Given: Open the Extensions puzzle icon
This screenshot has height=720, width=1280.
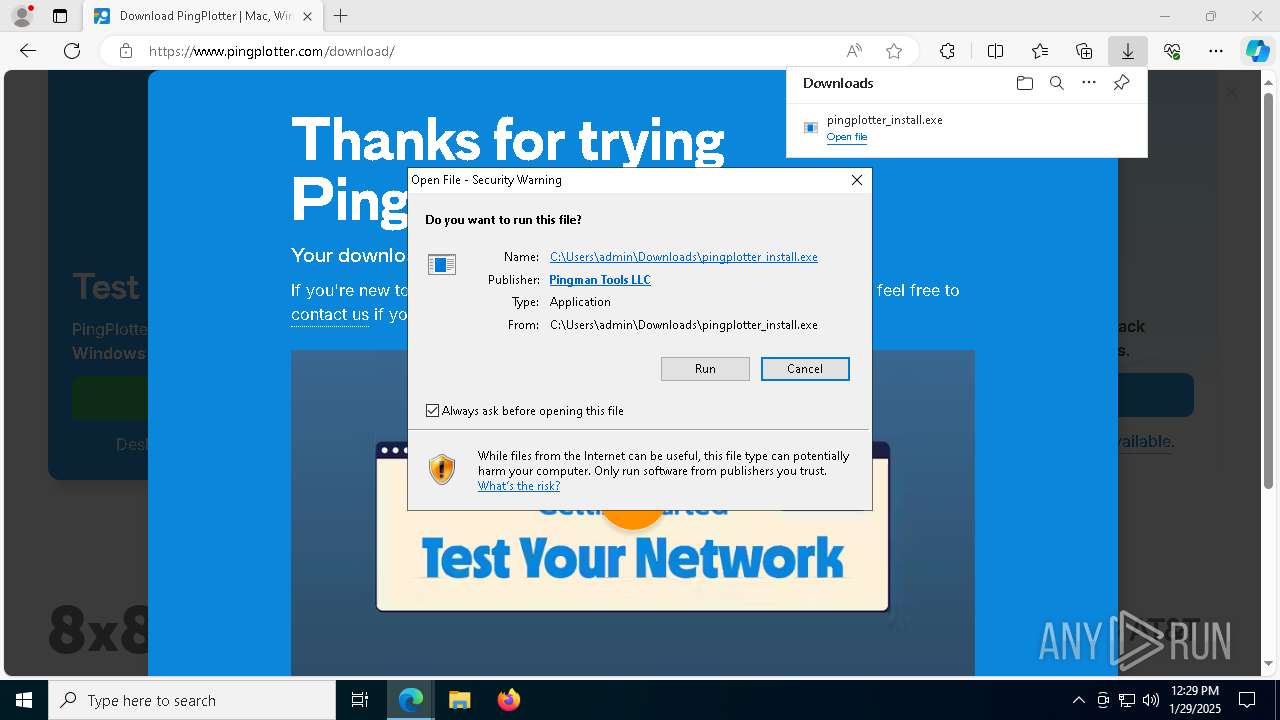Looking at the screenshot, I should (x=947, y=51).
